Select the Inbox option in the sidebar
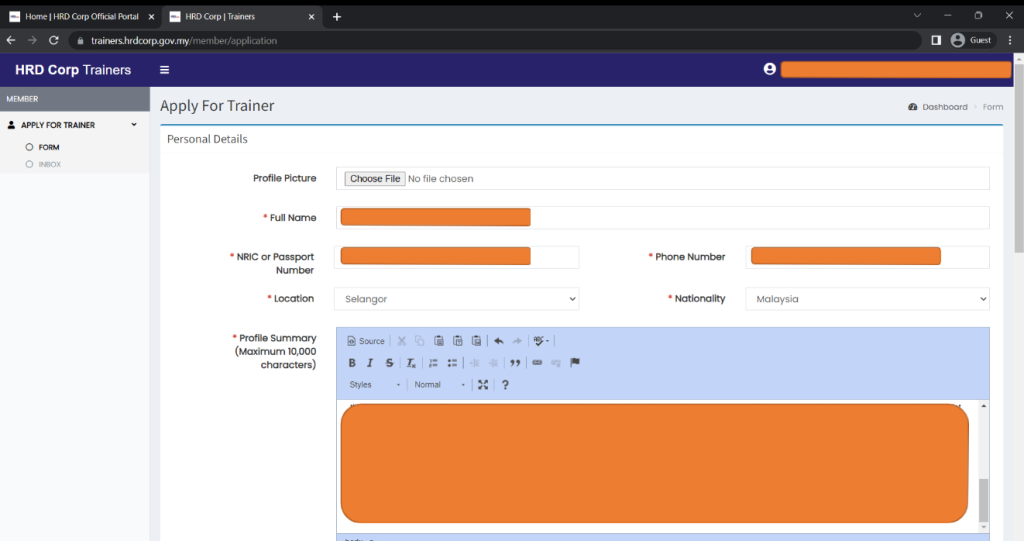Screen dimensions: 1024x541 49,164
